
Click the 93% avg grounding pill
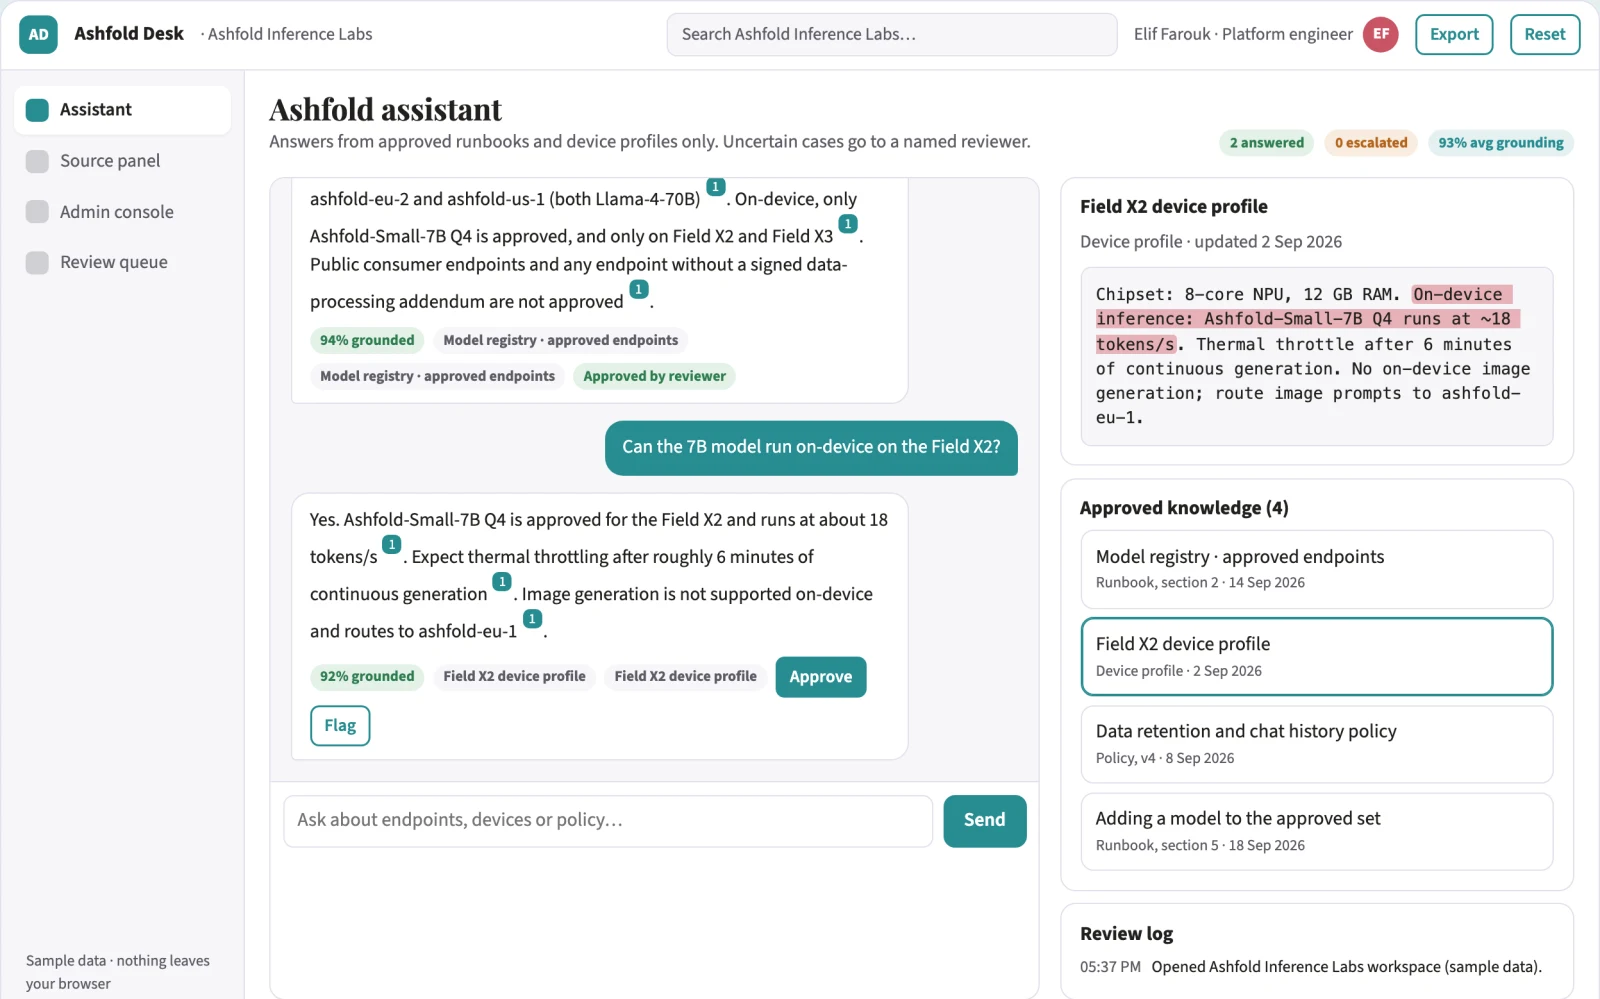pos(1501,143)
